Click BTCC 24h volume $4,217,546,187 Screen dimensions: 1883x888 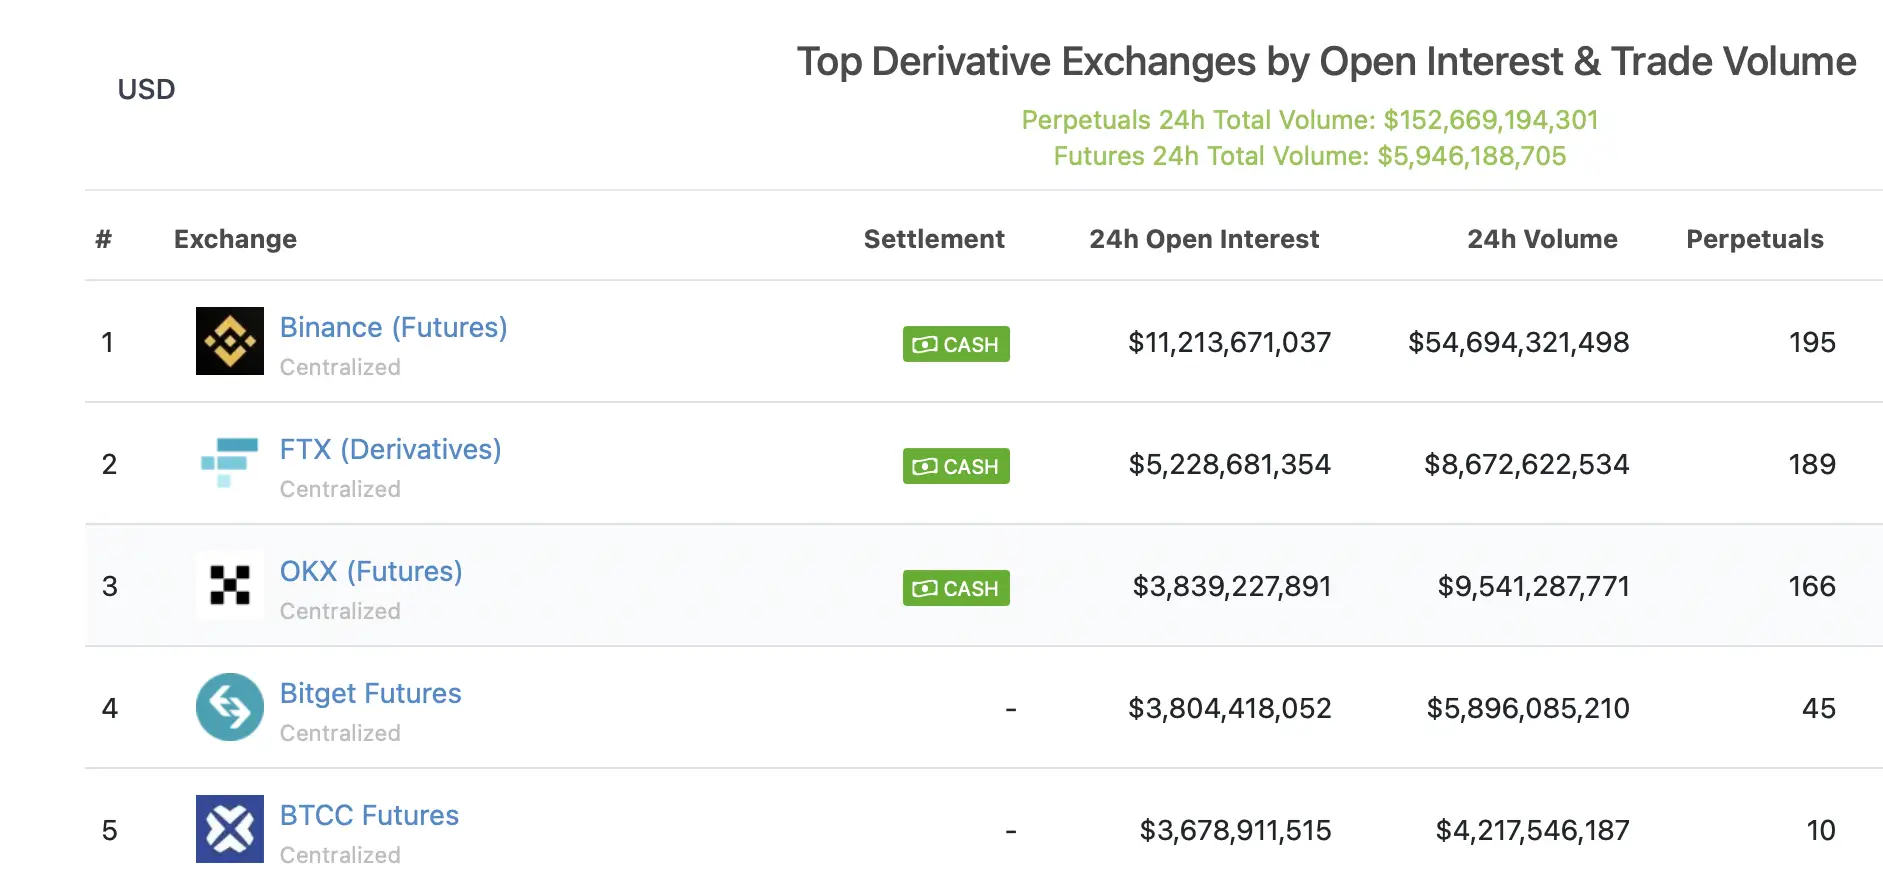pos(1532,831)
